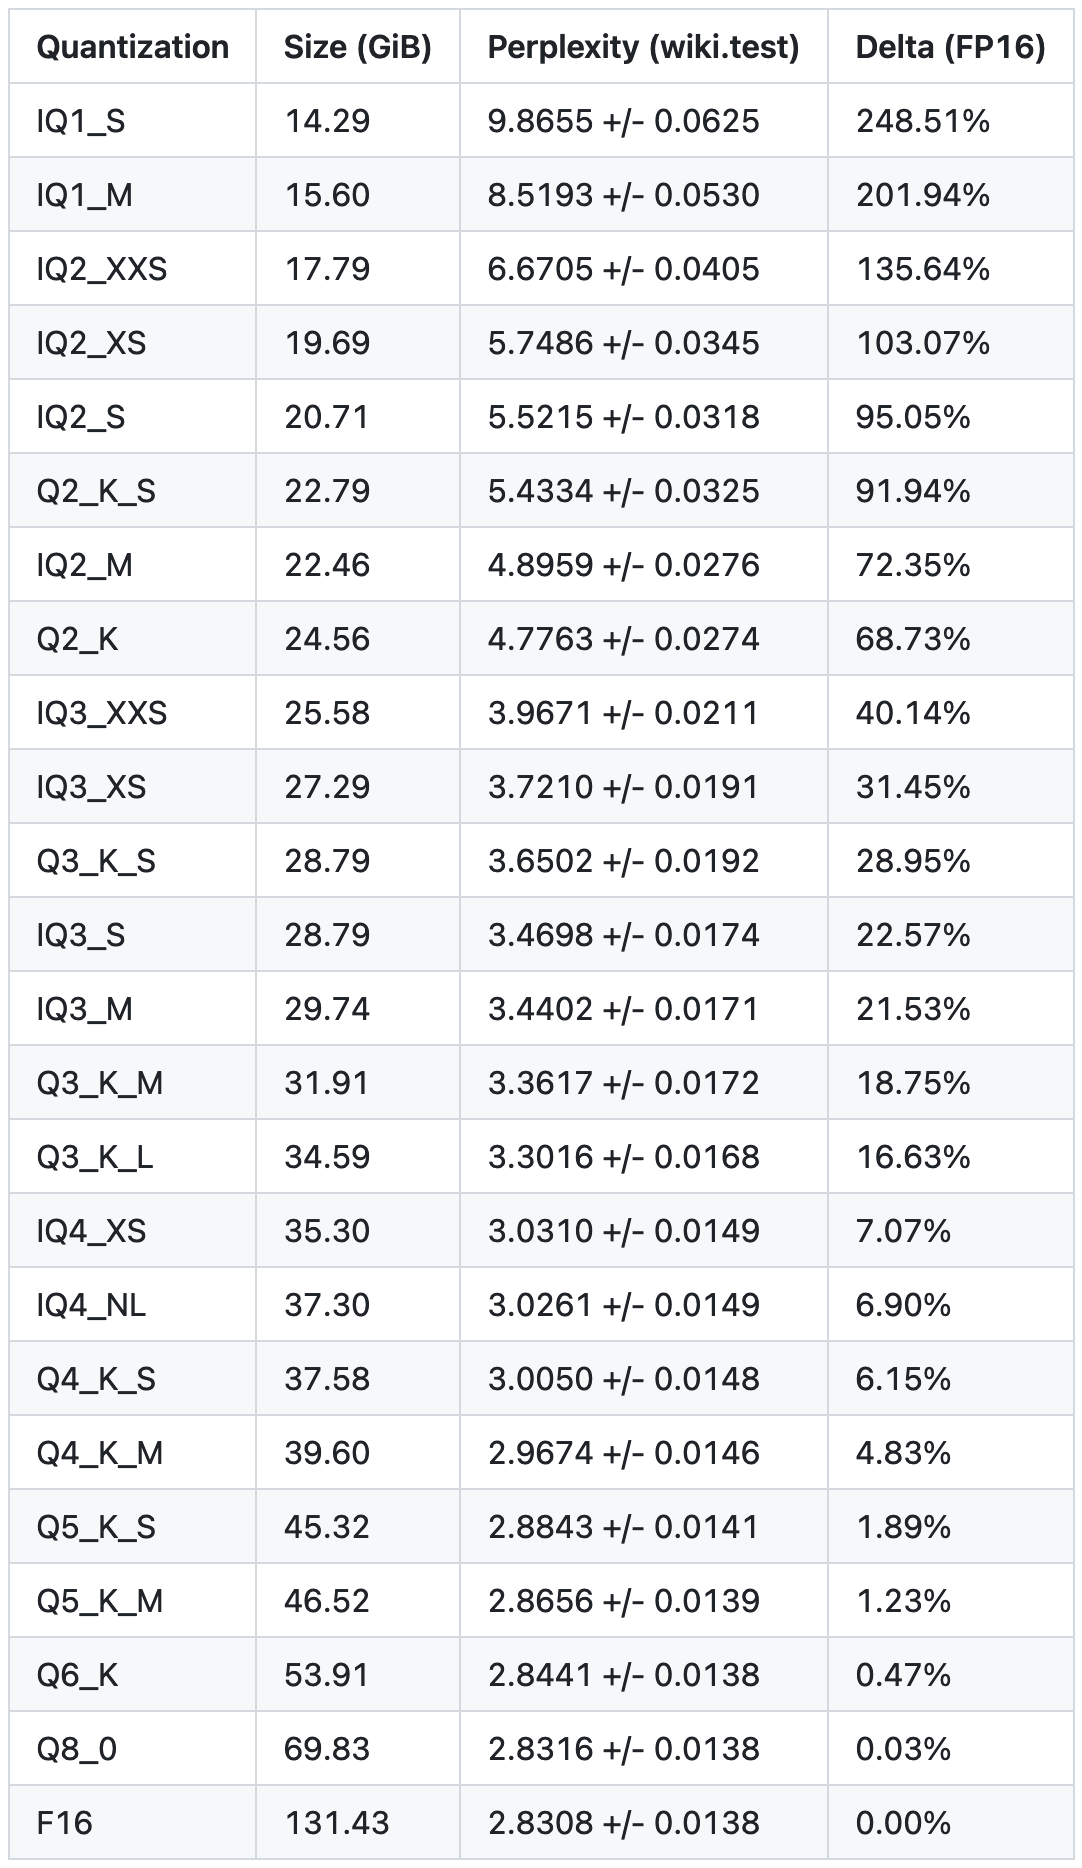Click the Quantization column header
This screenshot has height=1868, width=1082.
coord(132,47)
